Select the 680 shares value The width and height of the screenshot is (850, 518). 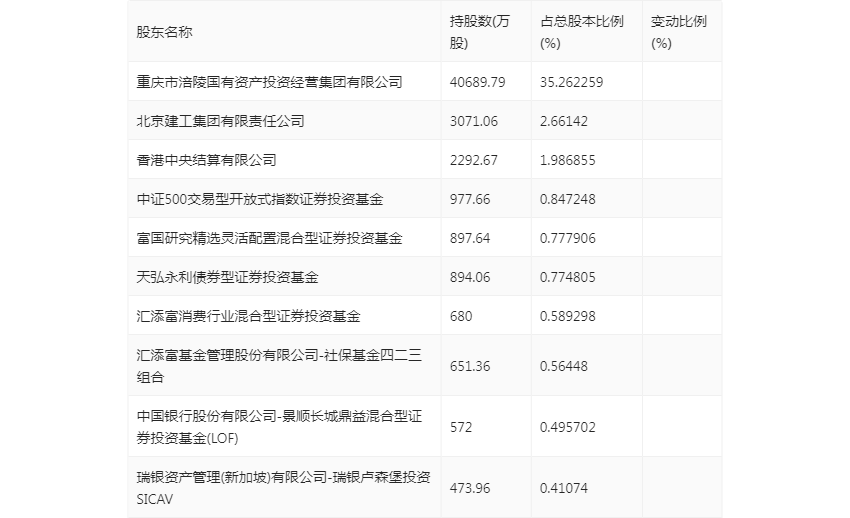[461, 316]
